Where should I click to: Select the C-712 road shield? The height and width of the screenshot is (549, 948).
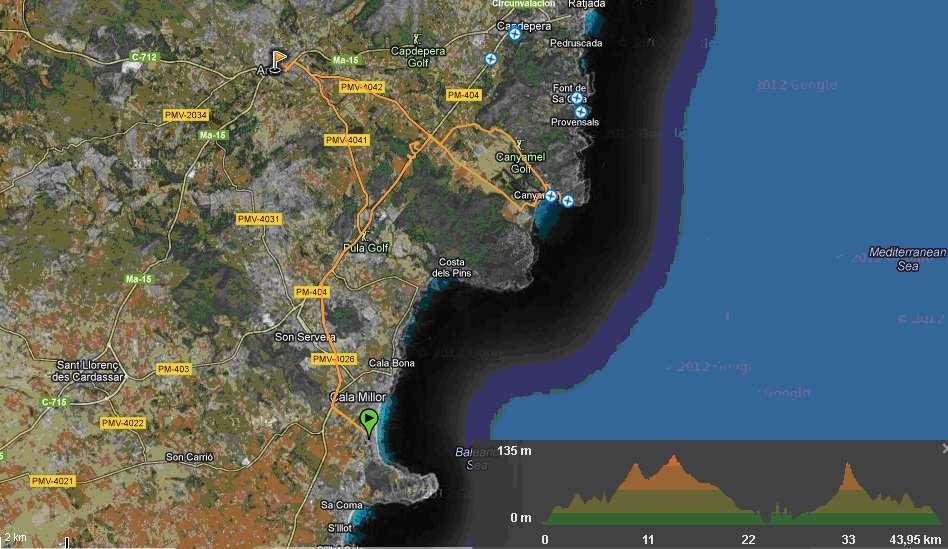[x=144, y=57]
